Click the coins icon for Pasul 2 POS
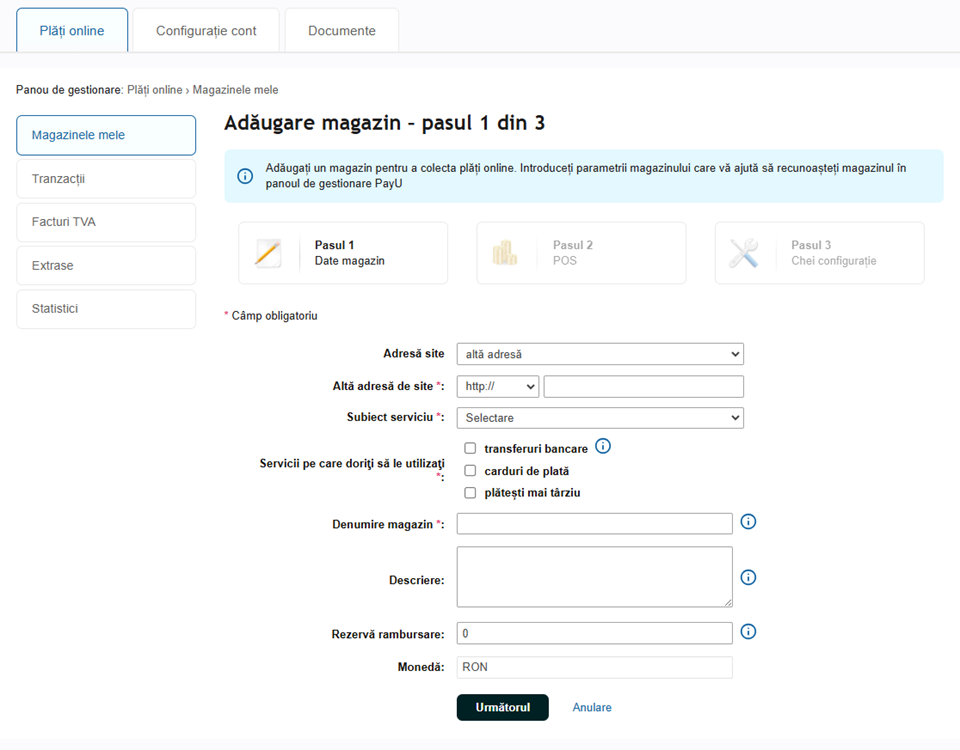Image resolution: width=960 pixels, height=750 pixels. click(x=505, y=253)
